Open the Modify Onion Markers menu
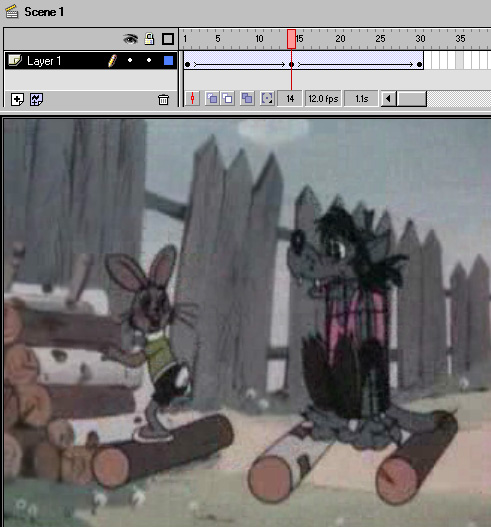 267,98
